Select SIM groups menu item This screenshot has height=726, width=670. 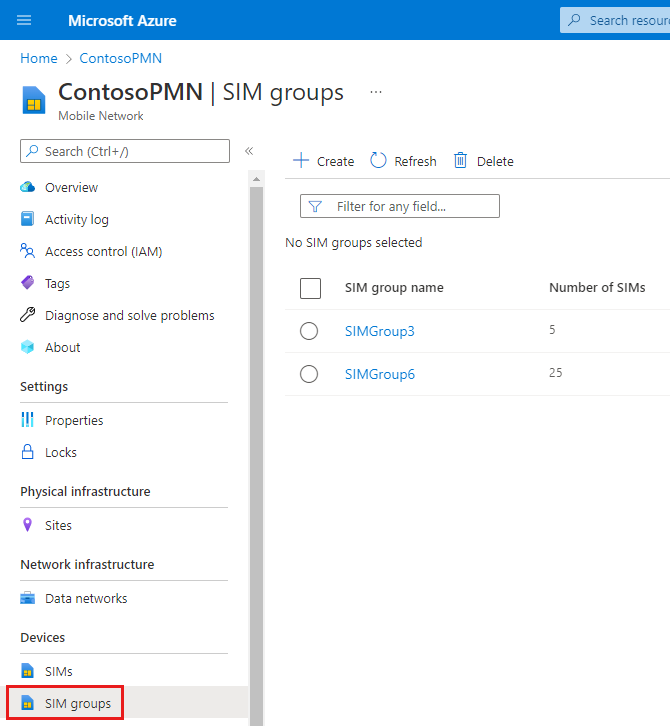coord(78,703)
